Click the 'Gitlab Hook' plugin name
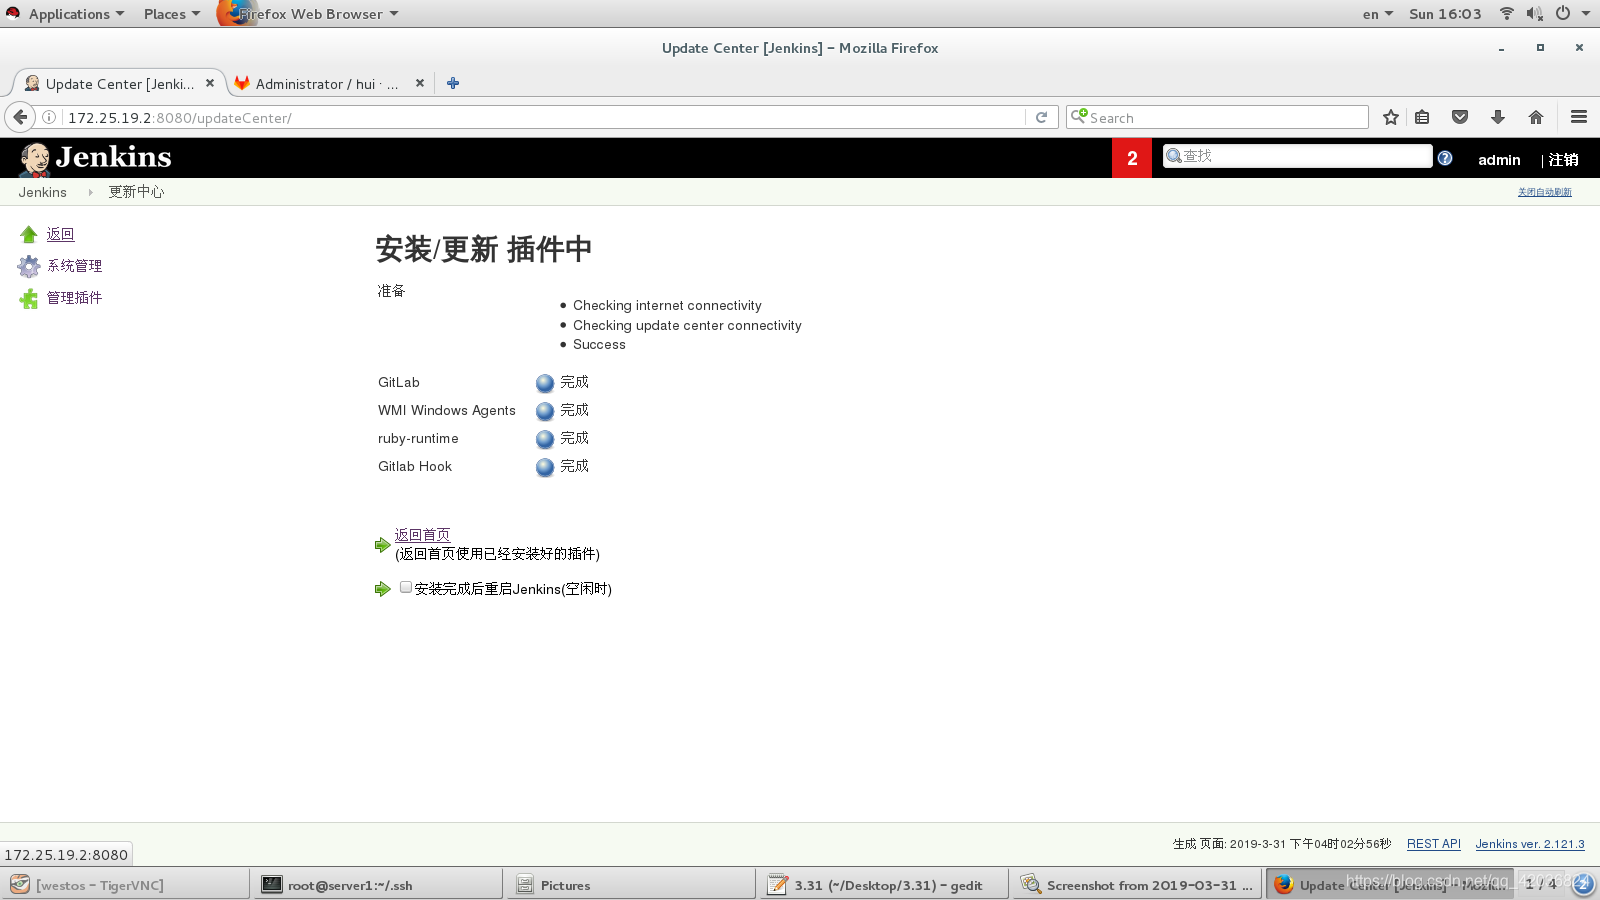 click(x=415, y=467)
